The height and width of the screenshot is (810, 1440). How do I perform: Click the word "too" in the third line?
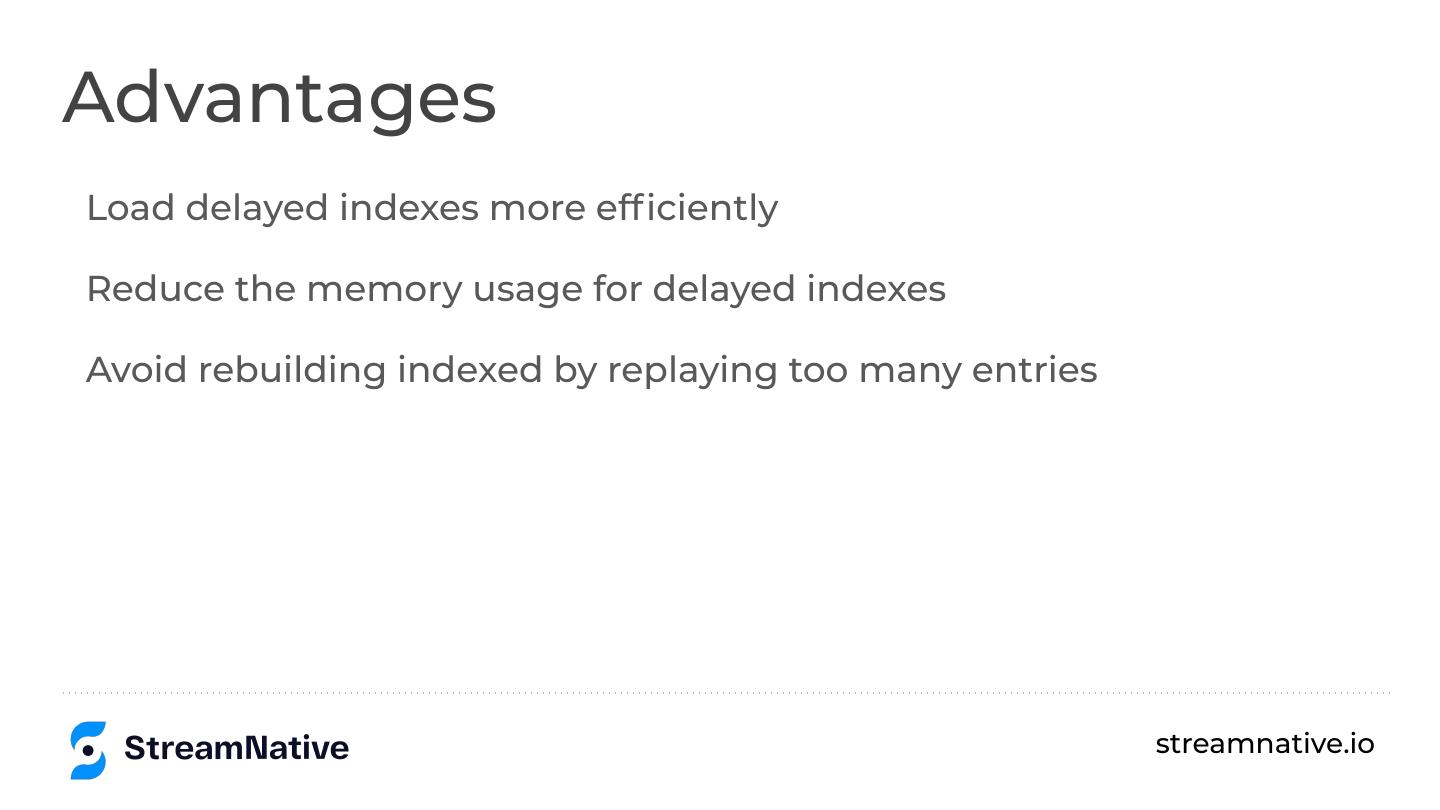coord(817,370)
